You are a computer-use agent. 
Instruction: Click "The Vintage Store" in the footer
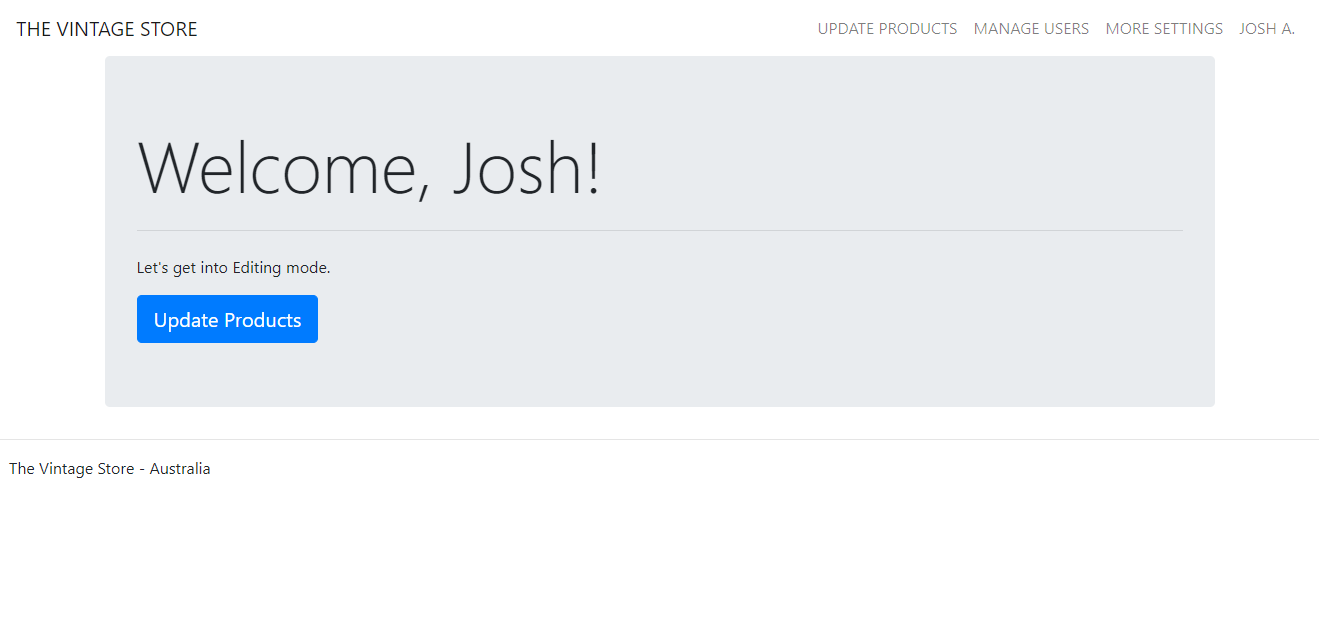[x=71, y=469]
